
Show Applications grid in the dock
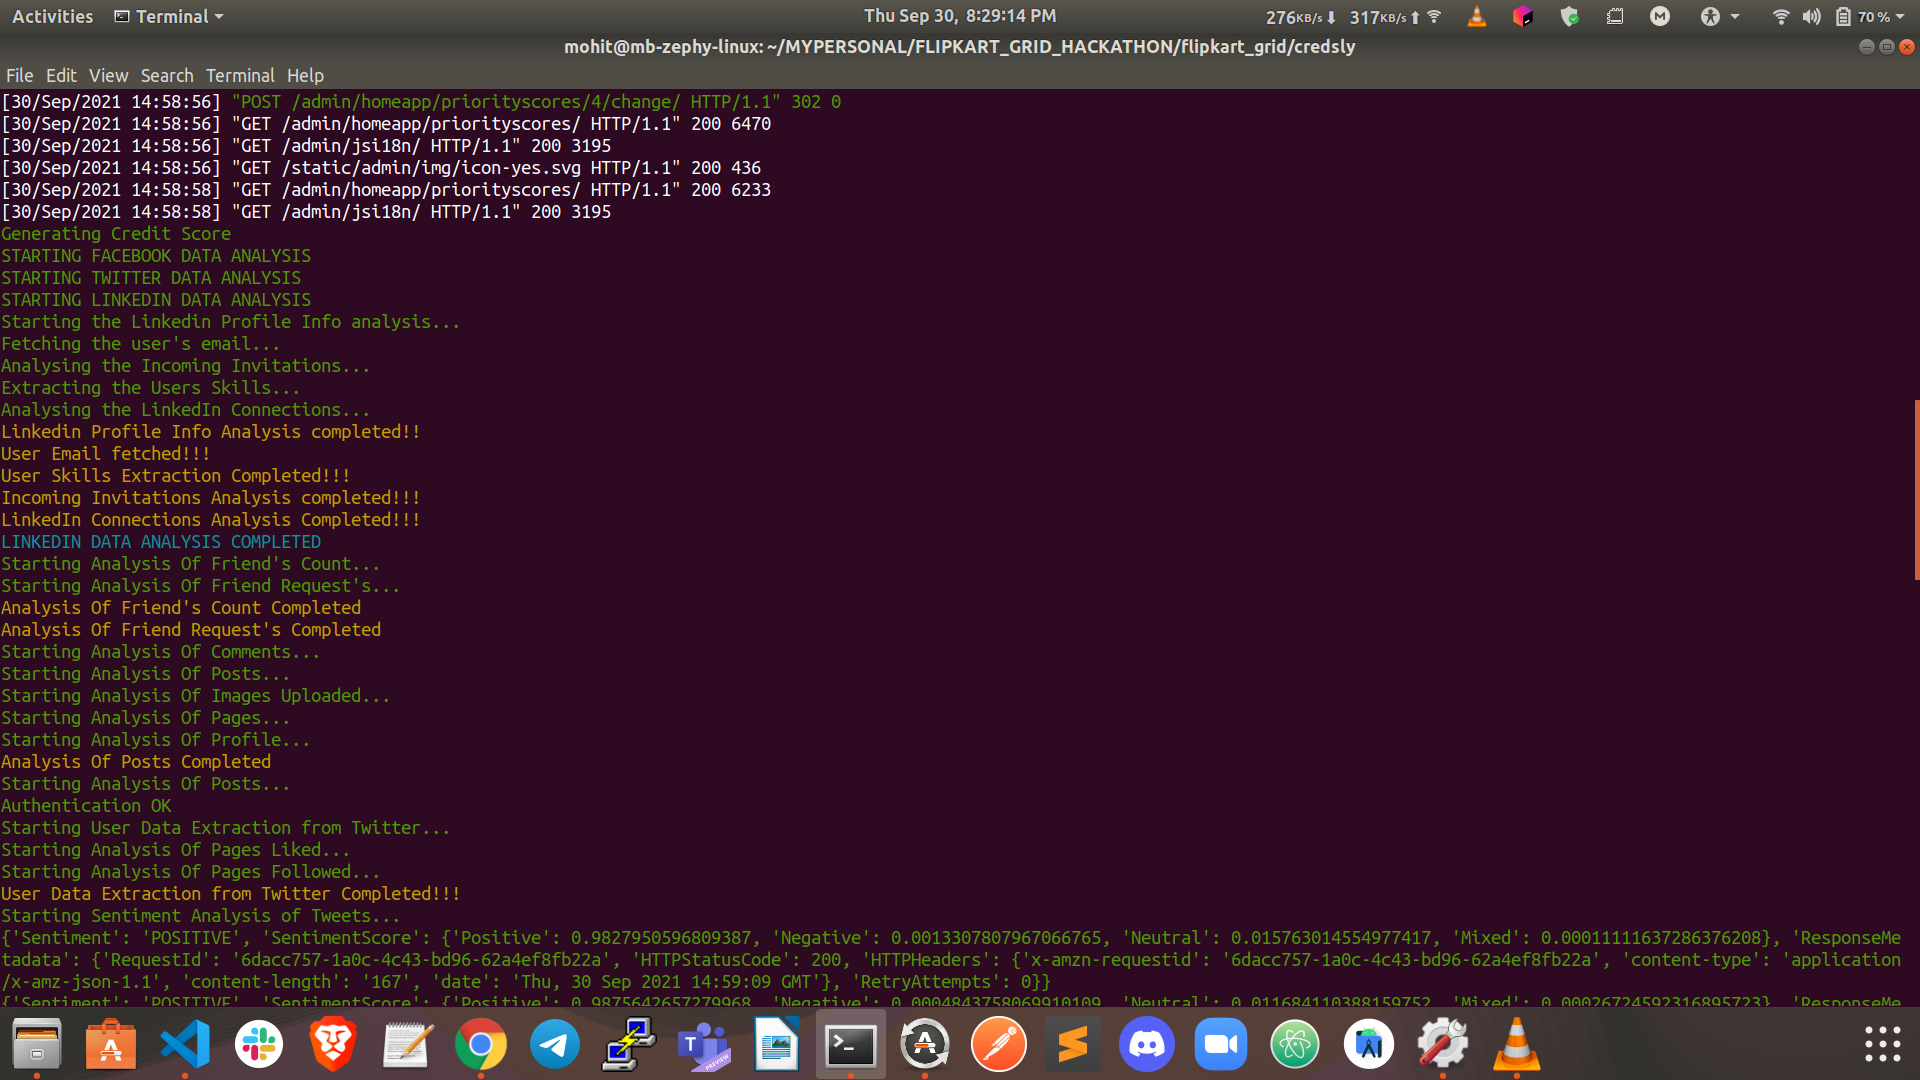tap(1882, 1044)
